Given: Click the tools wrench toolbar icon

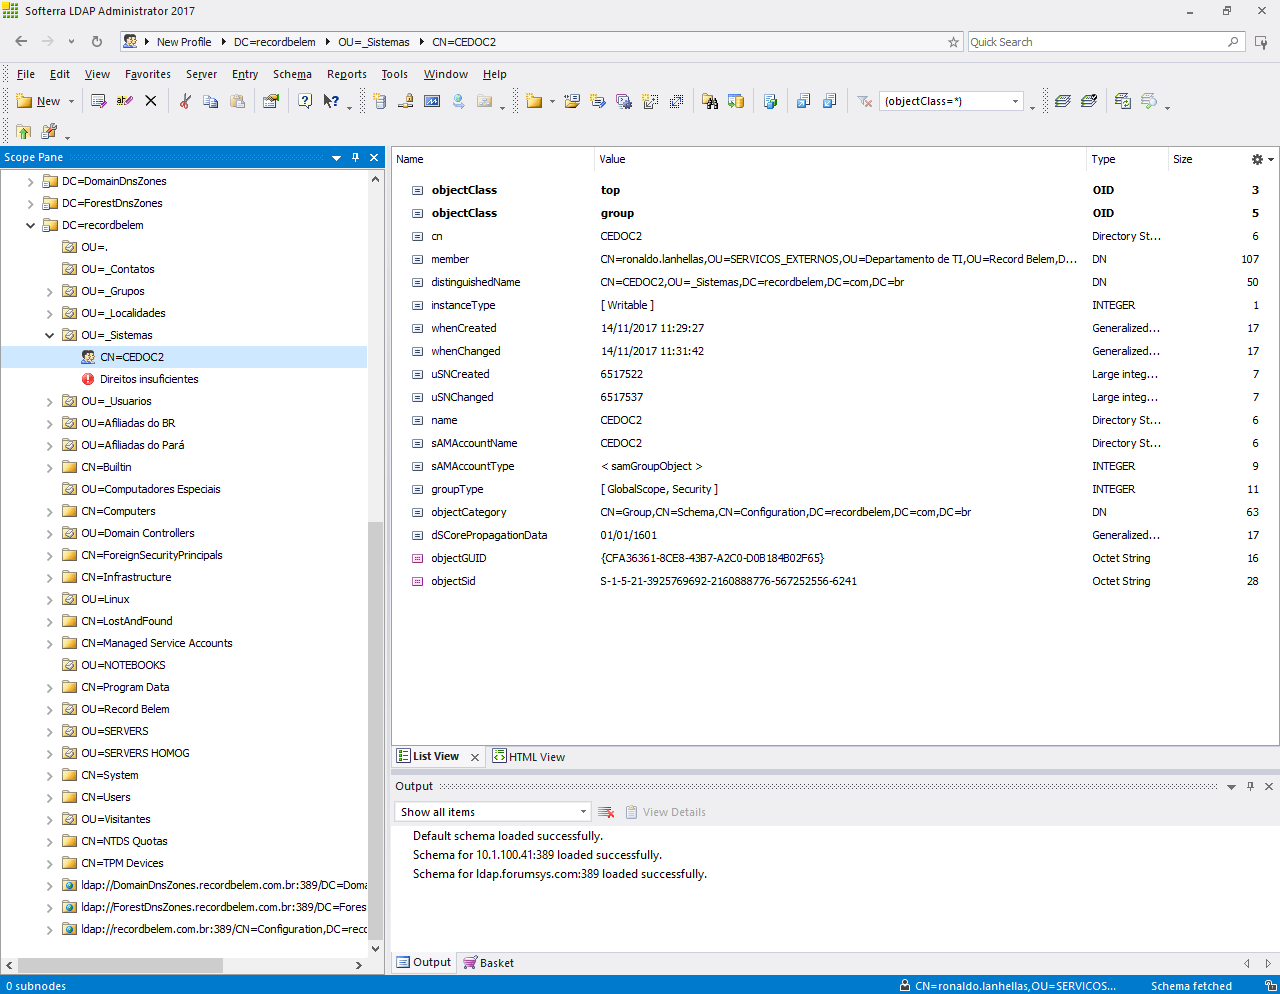Looking at the screenshot, I should (49, 131).
